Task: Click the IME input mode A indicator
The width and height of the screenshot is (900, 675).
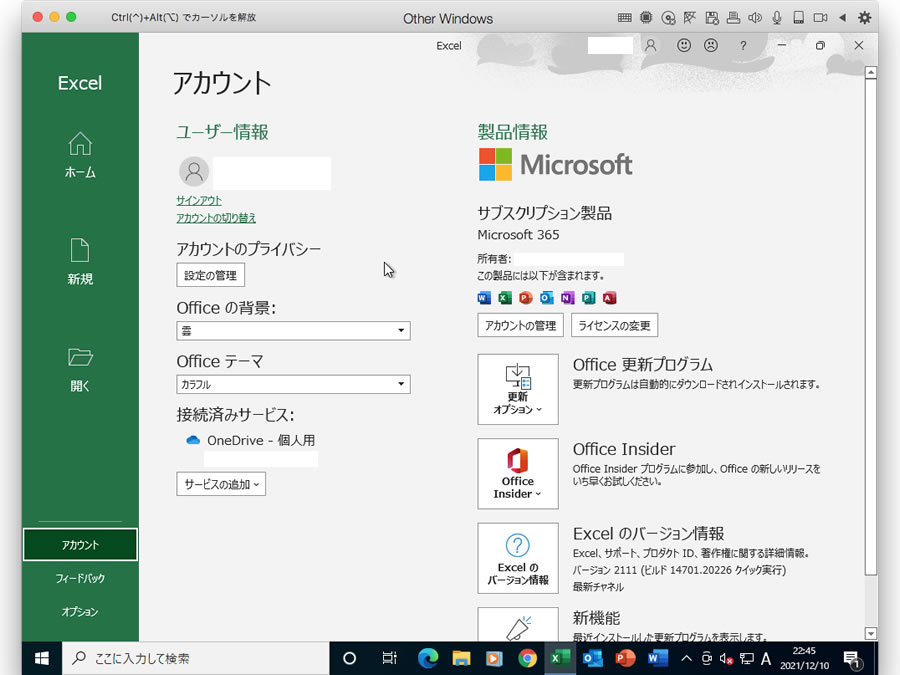Action: click(x=766, y=658)
